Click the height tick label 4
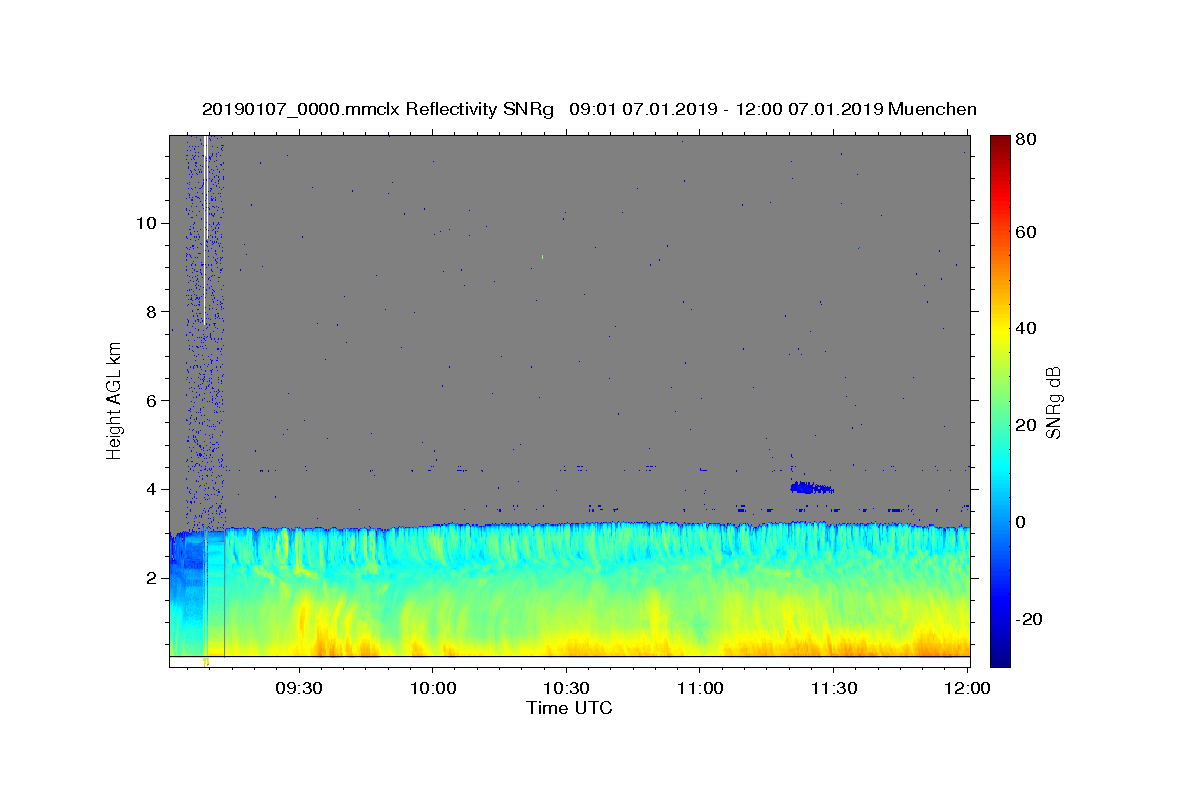 (x=150, y=489)
